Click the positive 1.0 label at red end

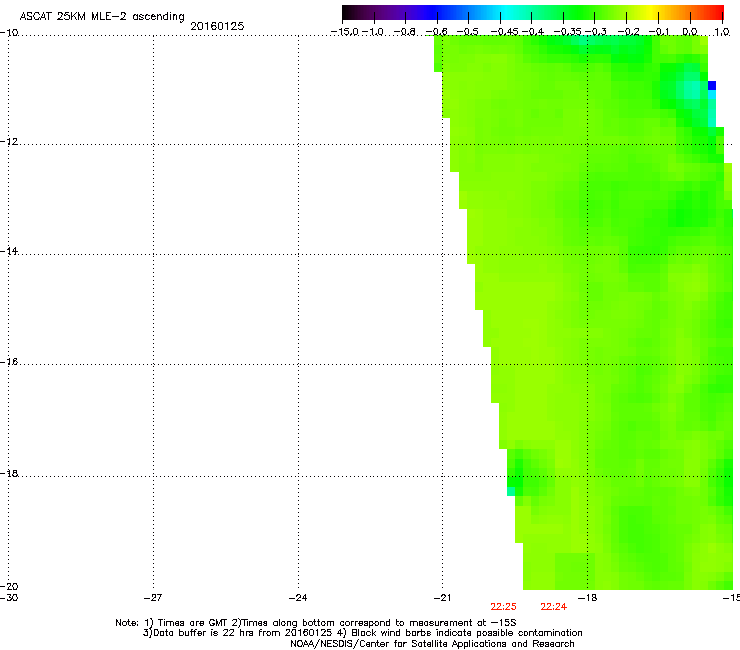[x=722, y=32]
